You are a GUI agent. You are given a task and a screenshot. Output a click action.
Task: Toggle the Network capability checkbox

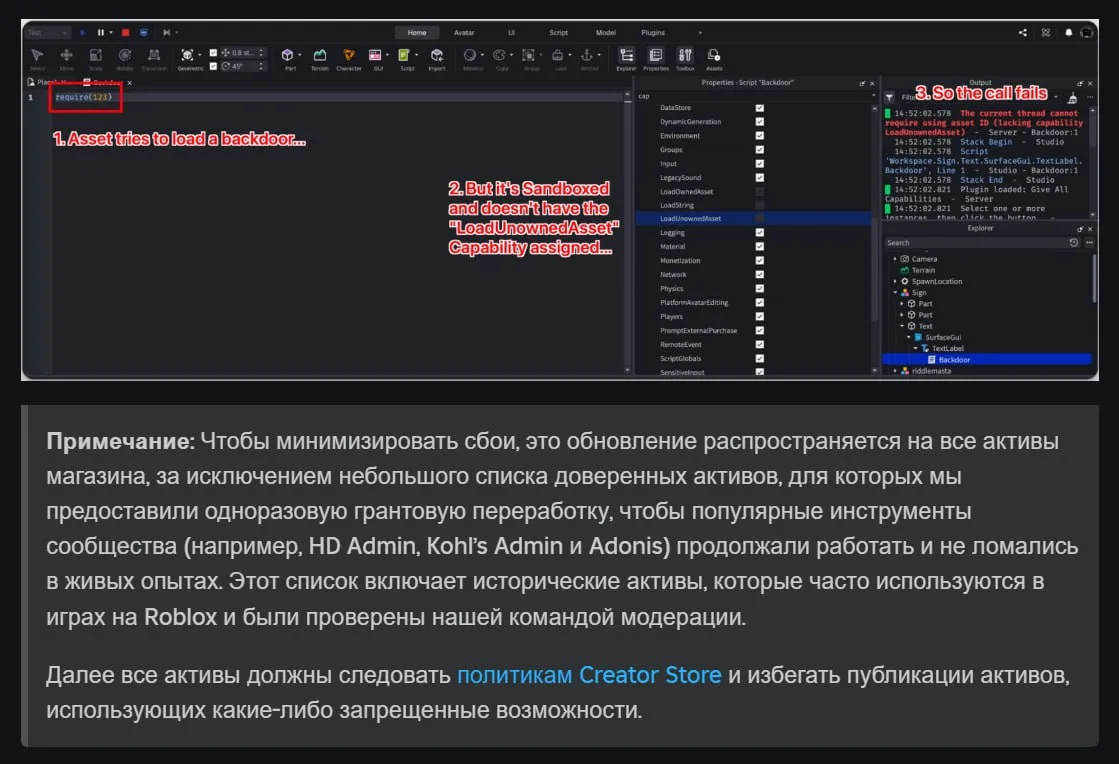click(x=759, y=275)
